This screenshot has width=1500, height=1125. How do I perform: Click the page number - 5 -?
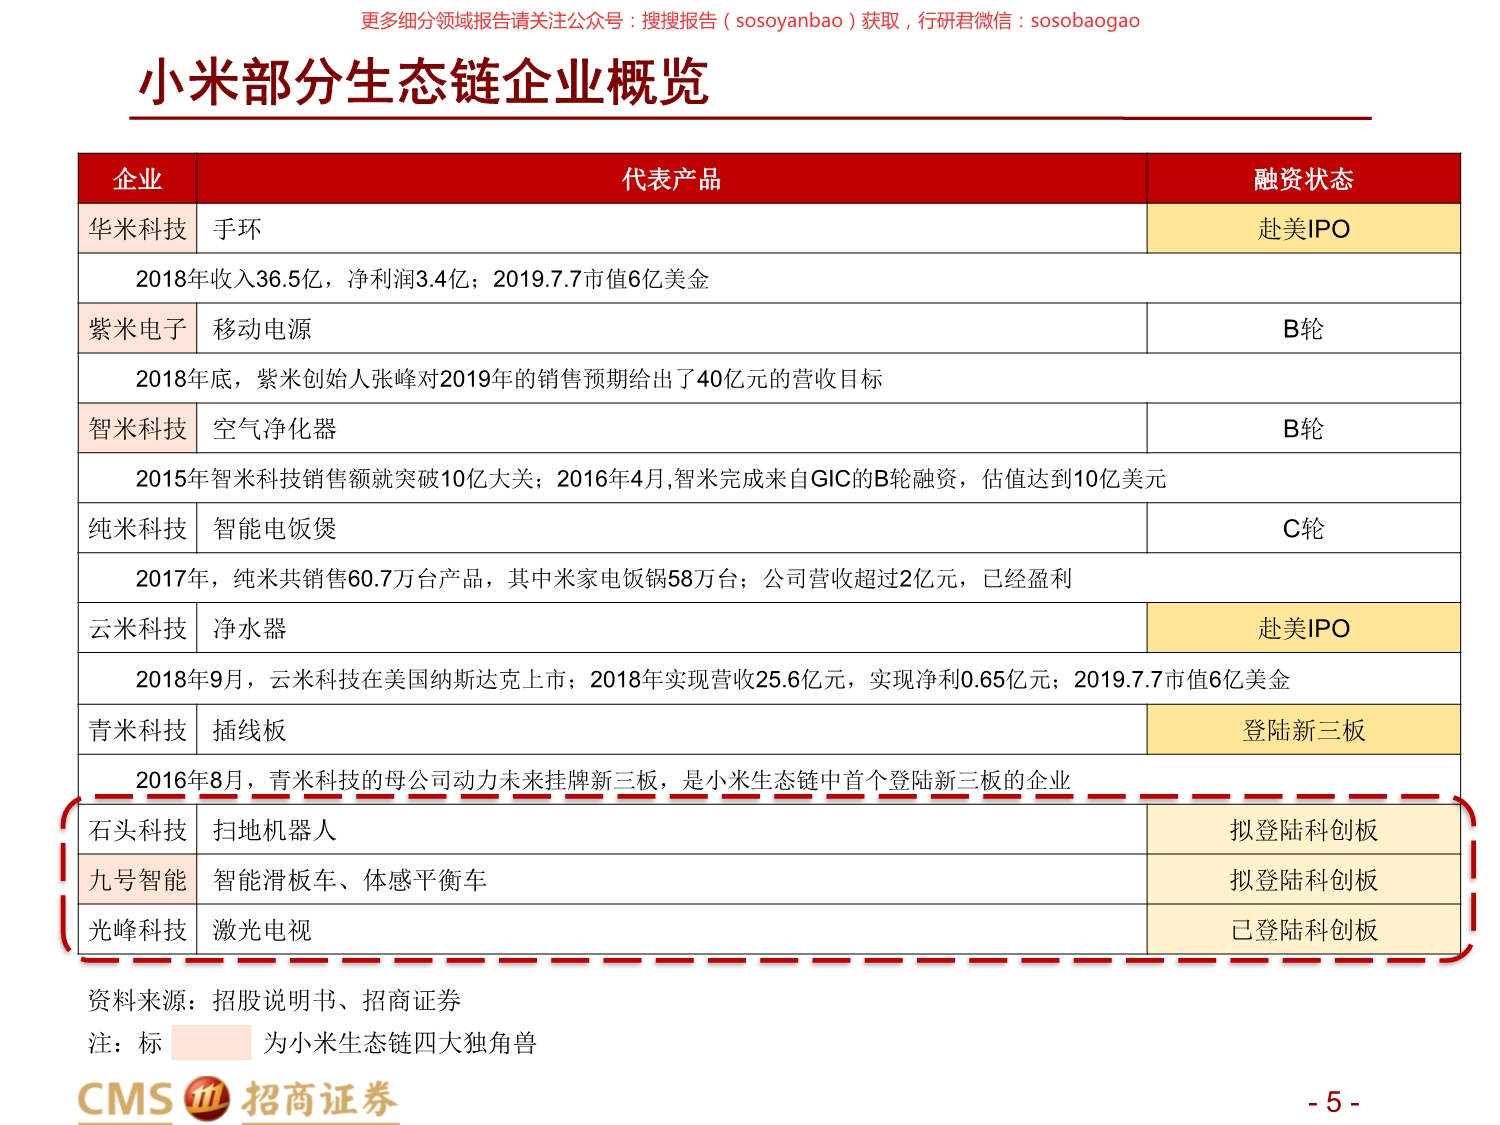(1334, 1102)
